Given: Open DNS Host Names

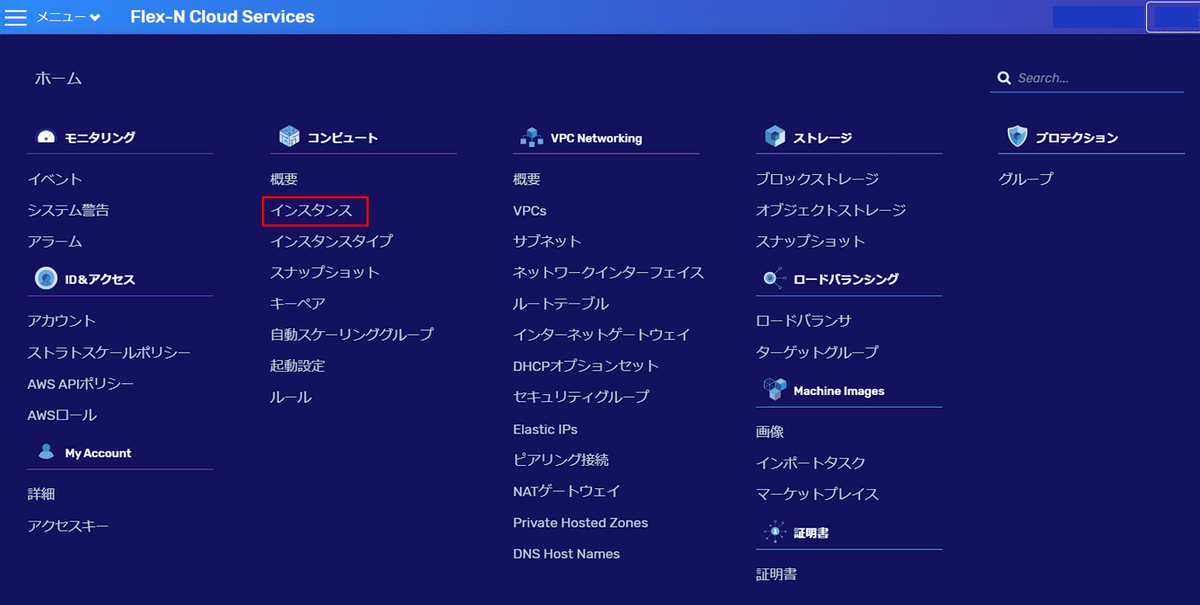Looking at the screenshot, I should (x=566, y=554).
